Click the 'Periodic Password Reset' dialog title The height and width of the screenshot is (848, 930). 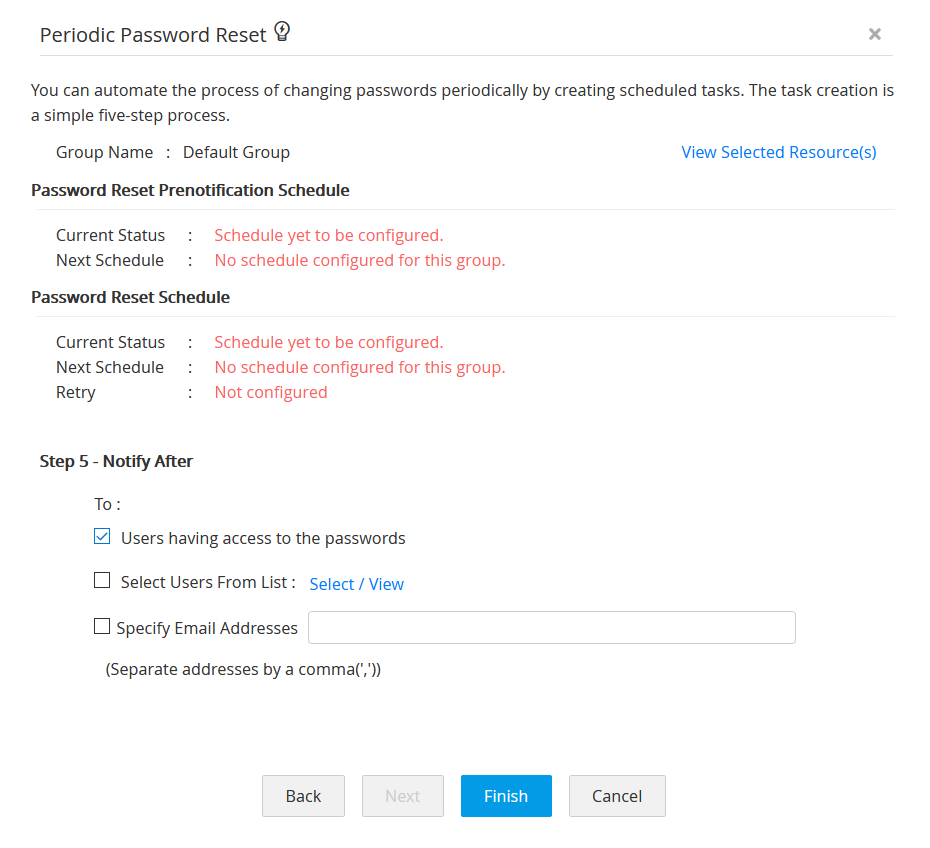[x=153, y=35]
